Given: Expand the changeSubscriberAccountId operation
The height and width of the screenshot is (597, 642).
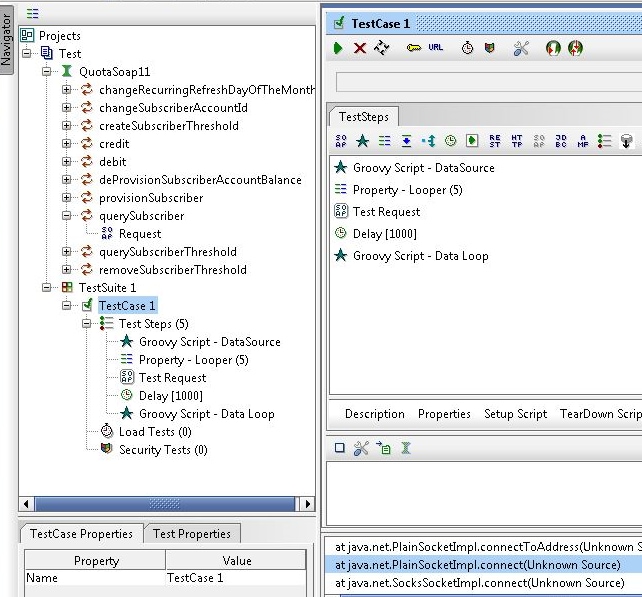Looking at the screenshot, I should tap(66, 107).
